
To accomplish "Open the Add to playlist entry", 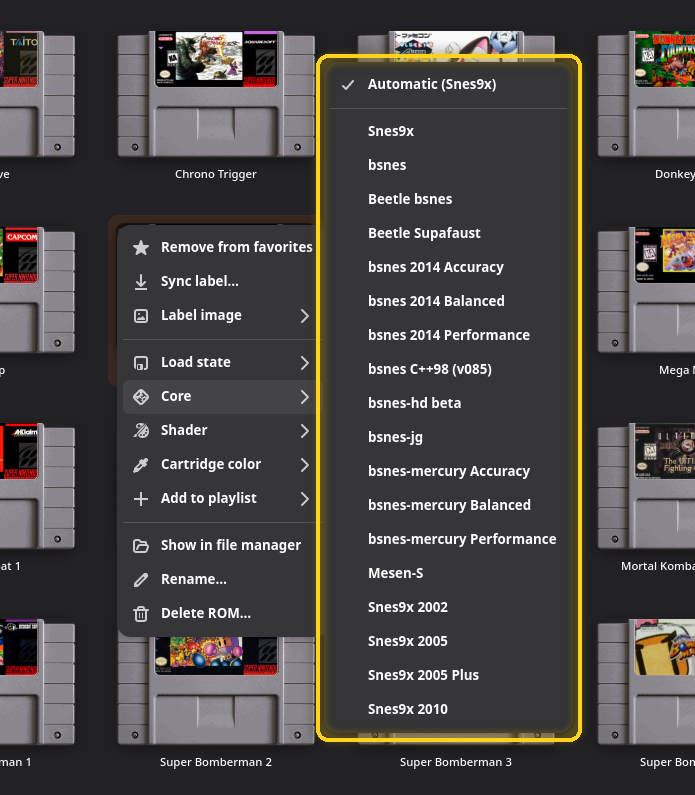I will [221, 498].
